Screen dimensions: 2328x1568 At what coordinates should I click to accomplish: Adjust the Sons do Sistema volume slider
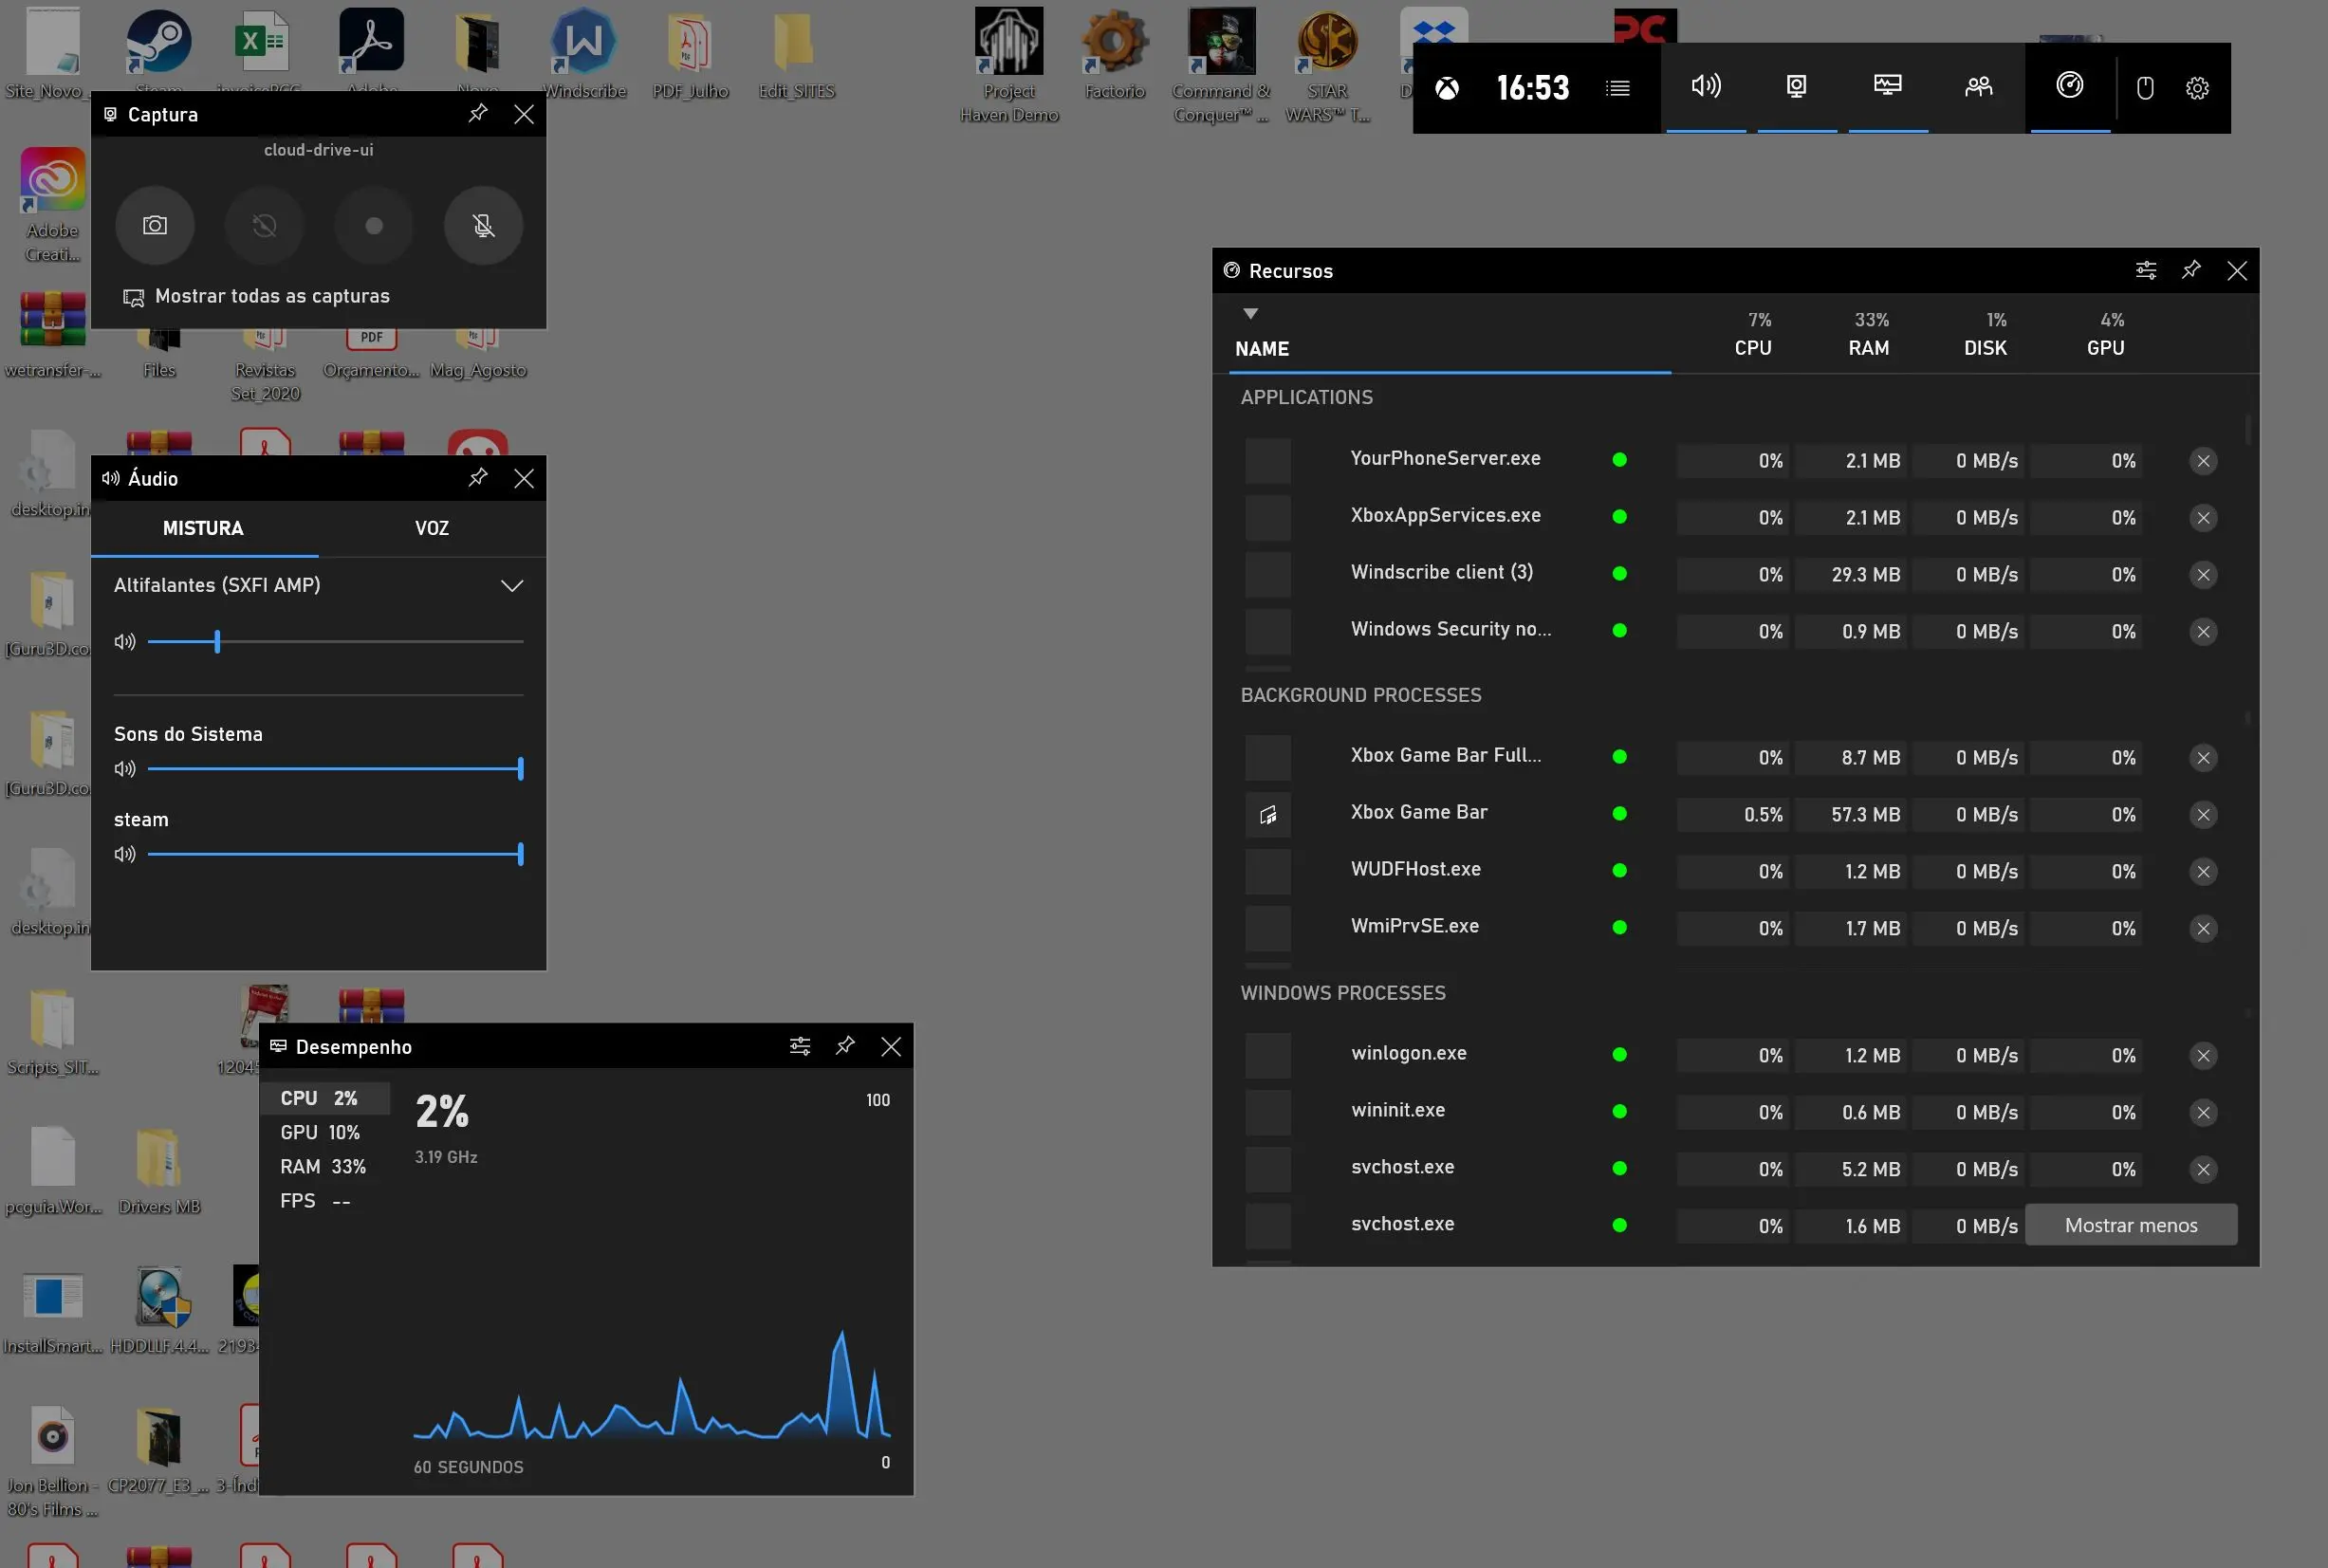tap(335, 769)
